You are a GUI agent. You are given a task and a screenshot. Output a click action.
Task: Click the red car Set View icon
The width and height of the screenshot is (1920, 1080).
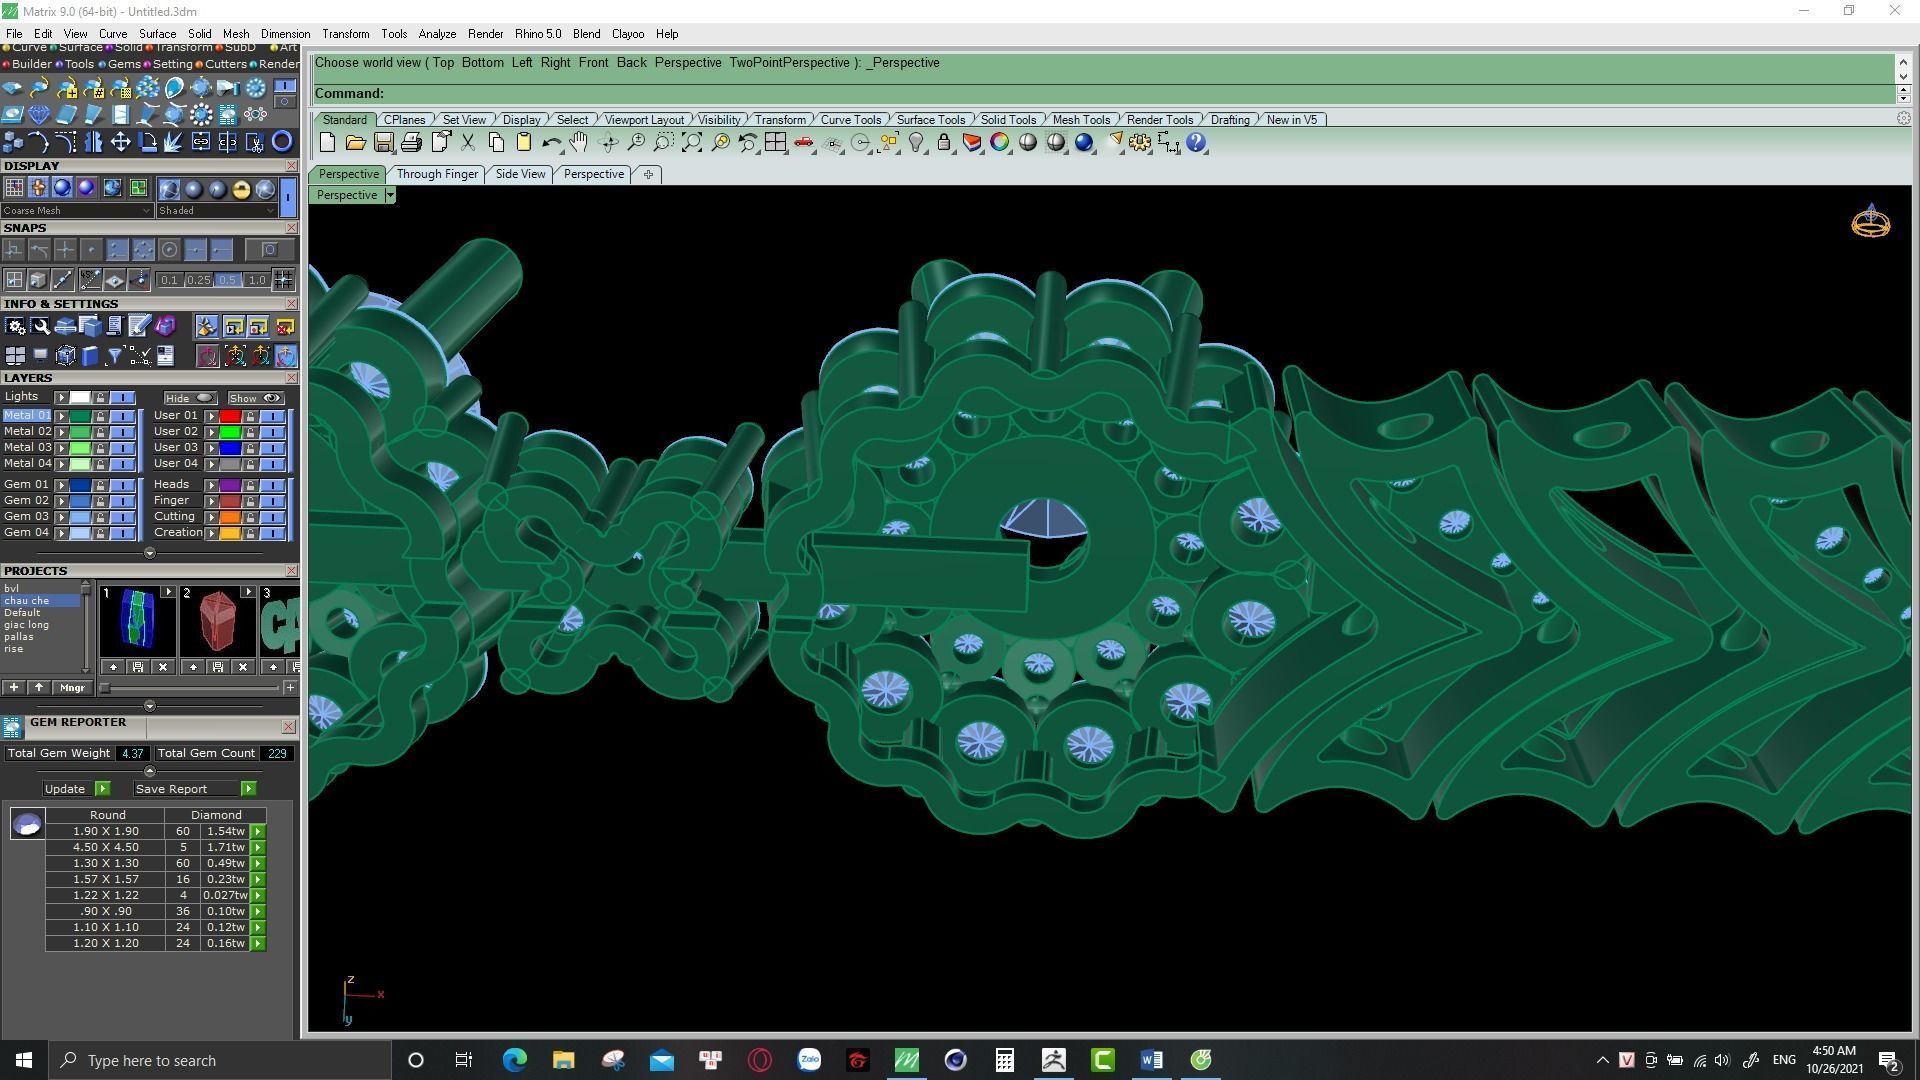(x=803, y=143)
